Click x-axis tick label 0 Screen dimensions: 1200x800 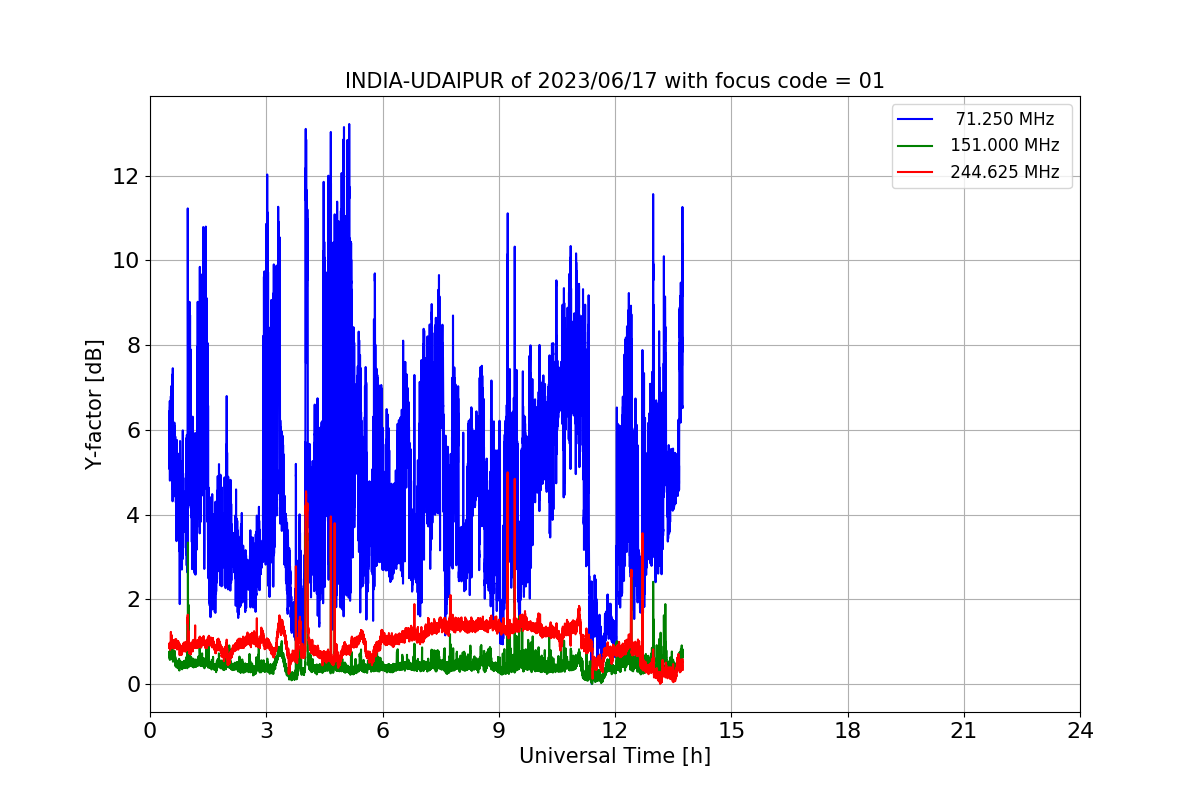(150, 731)
